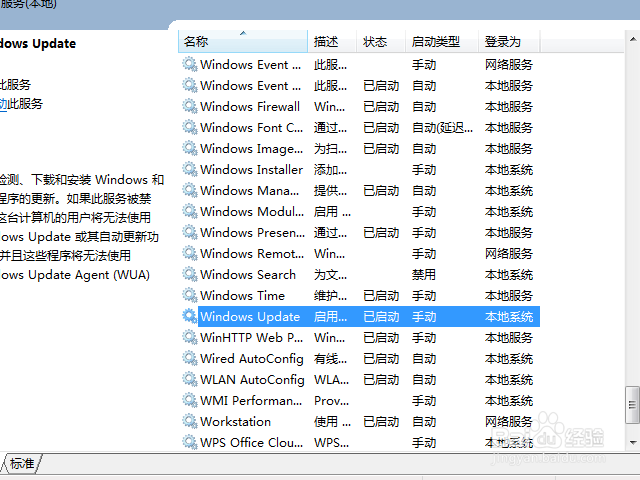Click 已启动 status in Windows Update row
Viewport: 640px width, 480px height.
381,317
